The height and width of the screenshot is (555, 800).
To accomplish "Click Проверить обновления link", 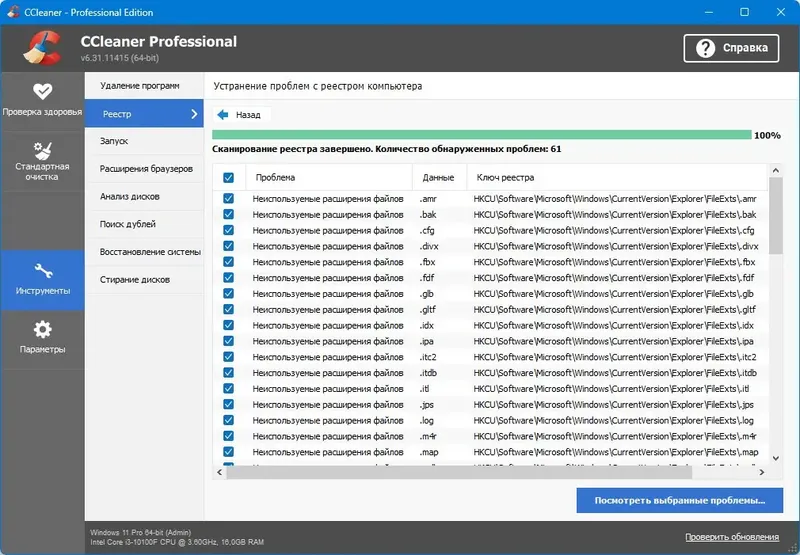I will 733,537.
